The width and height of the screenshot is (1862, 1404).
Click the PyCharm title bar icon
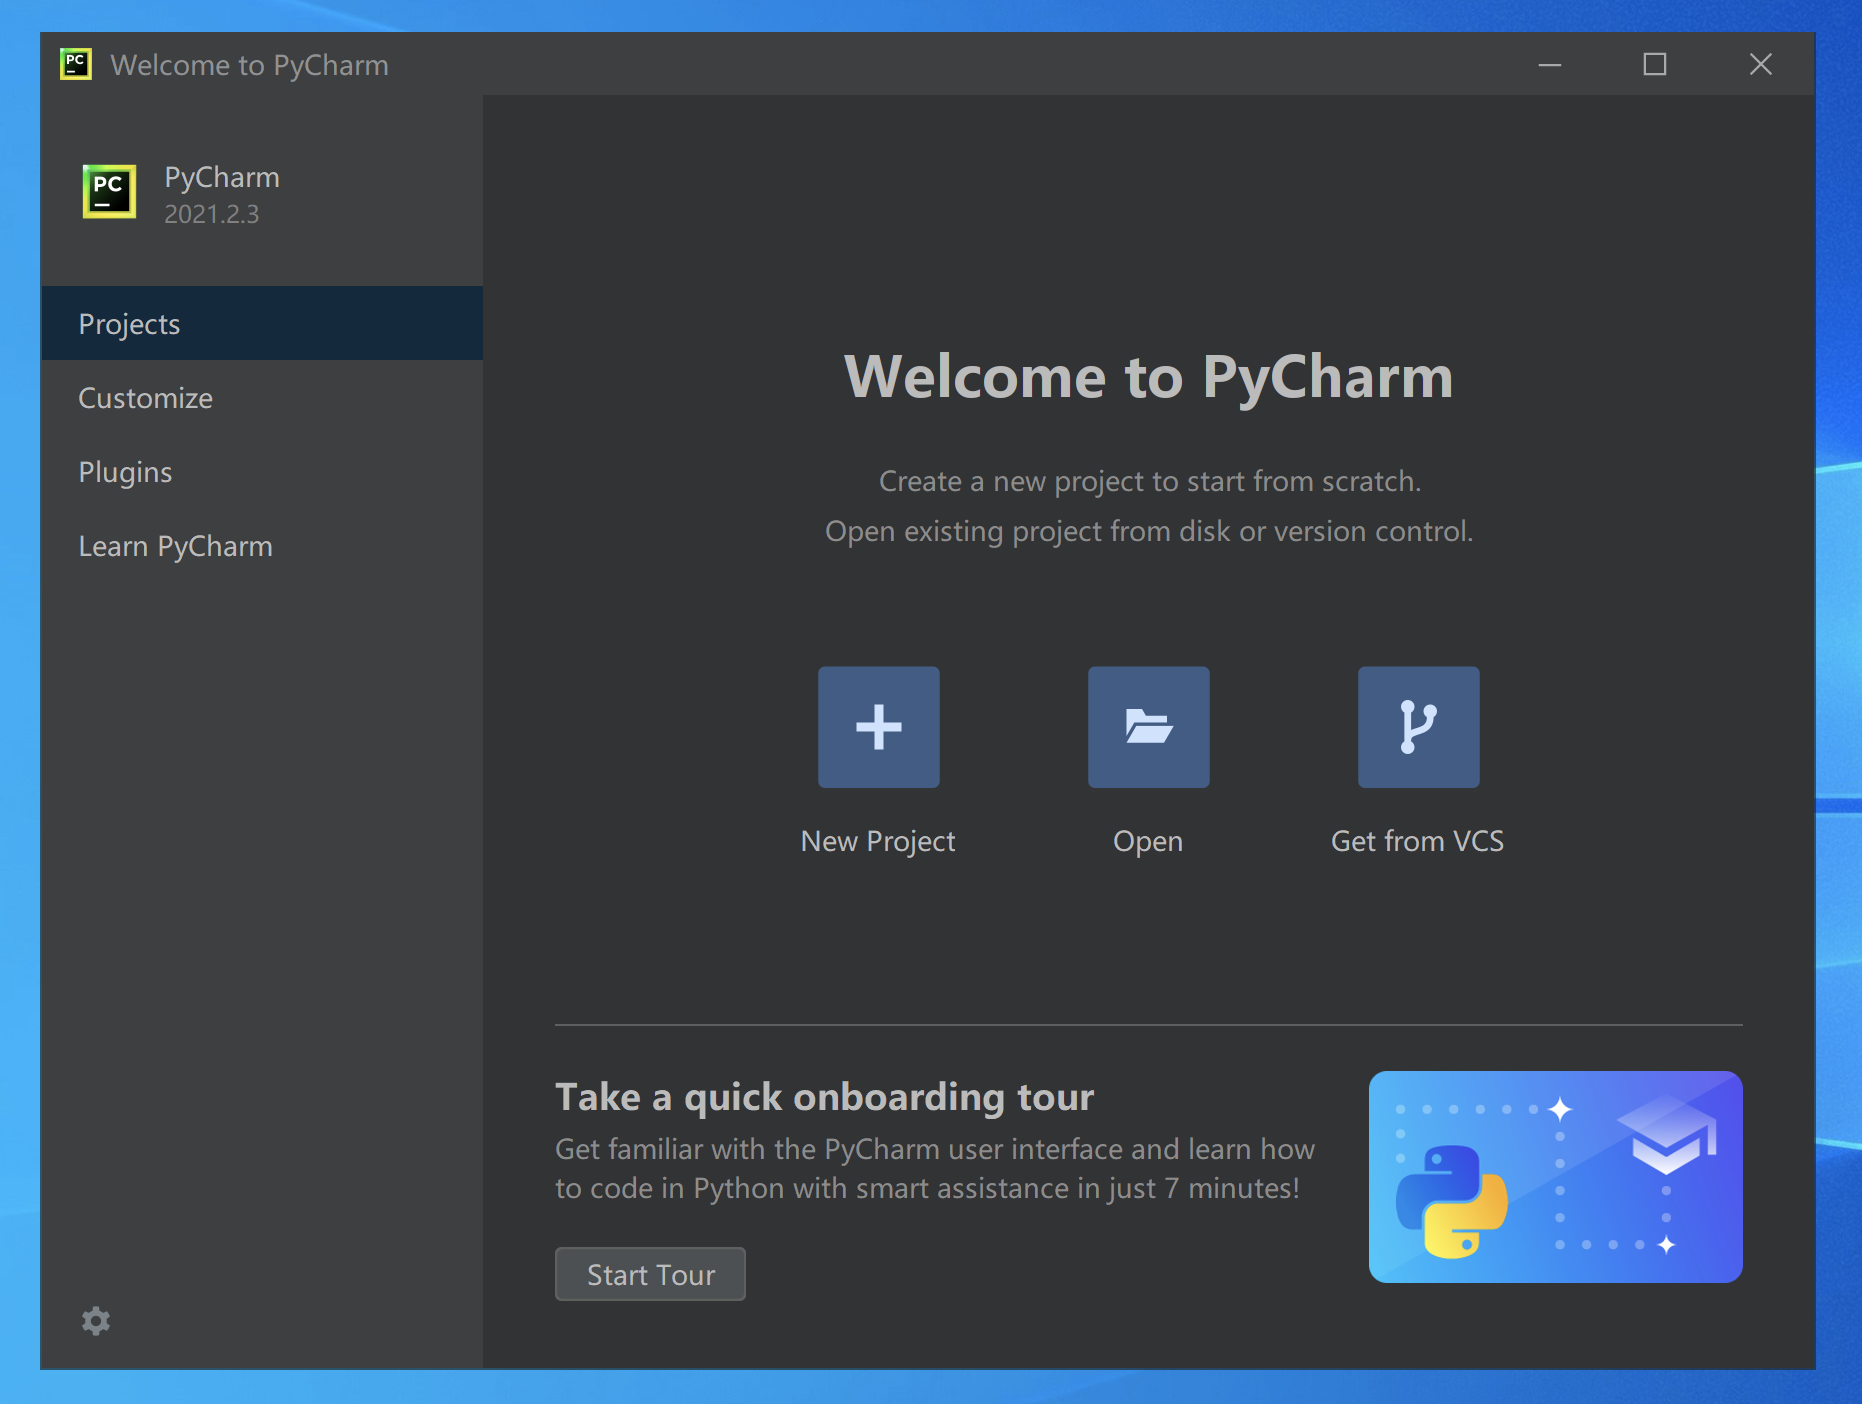coord(76,64)
